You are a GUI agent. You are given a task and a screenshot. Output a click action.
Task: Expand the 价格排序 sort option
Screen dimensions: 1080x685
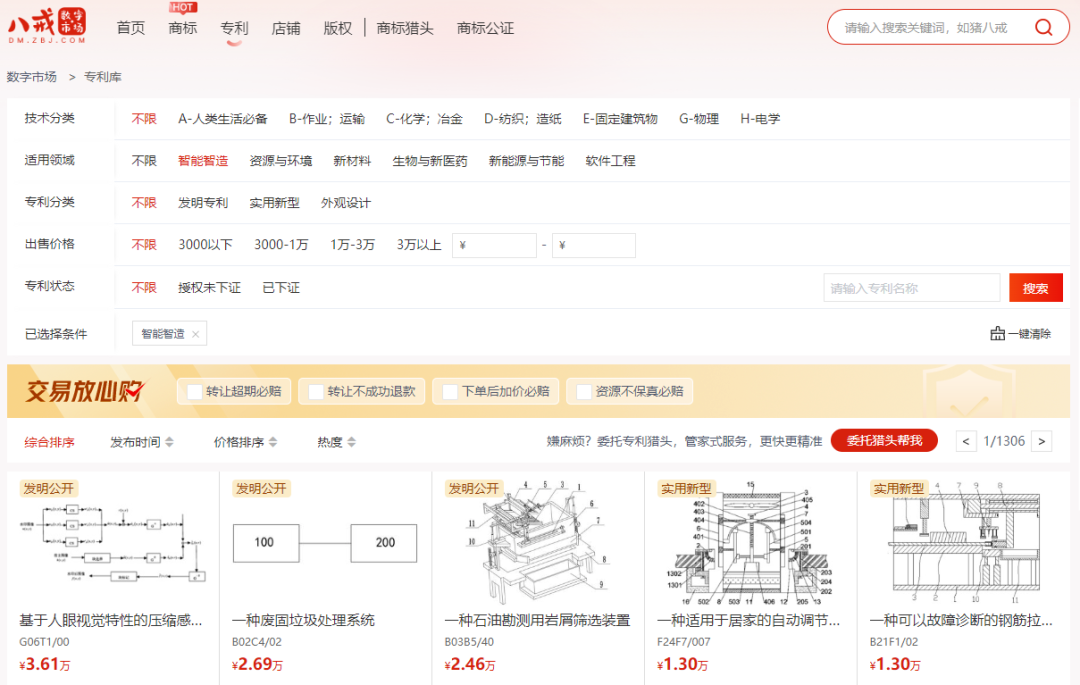pyautogui.click(x=245, y=442)
